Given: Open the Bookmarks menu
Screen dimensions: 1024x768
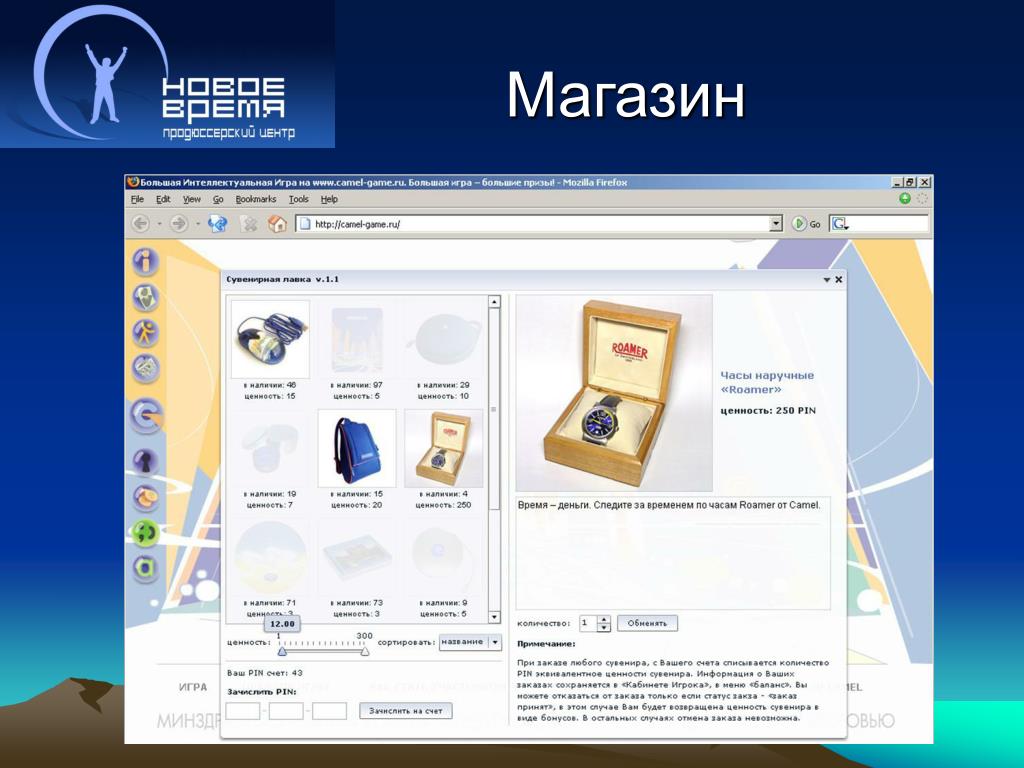Looking at the screenshot, I should coord(256,199).
